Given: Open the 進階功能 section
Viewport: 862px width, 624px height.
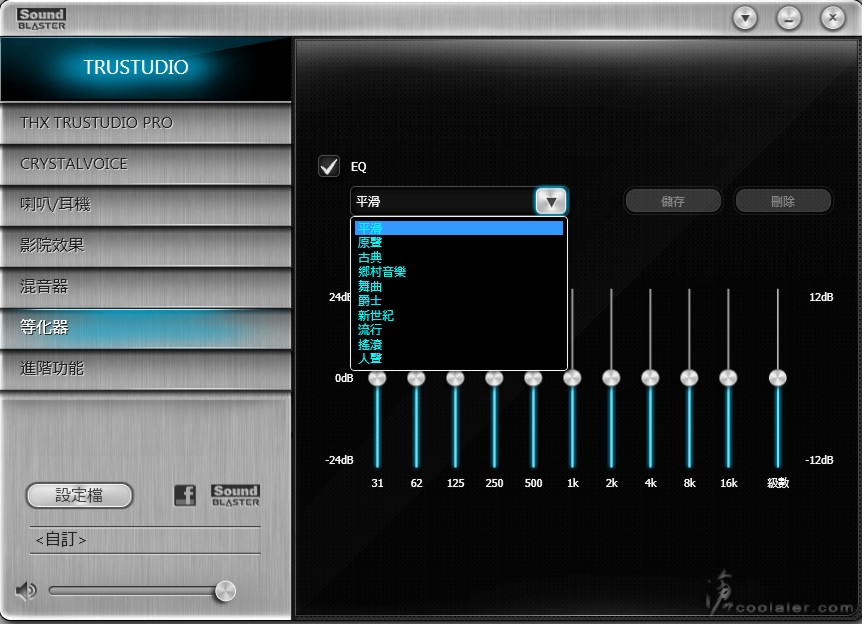Looking at the screenshot, I should [x=146, y=368].
